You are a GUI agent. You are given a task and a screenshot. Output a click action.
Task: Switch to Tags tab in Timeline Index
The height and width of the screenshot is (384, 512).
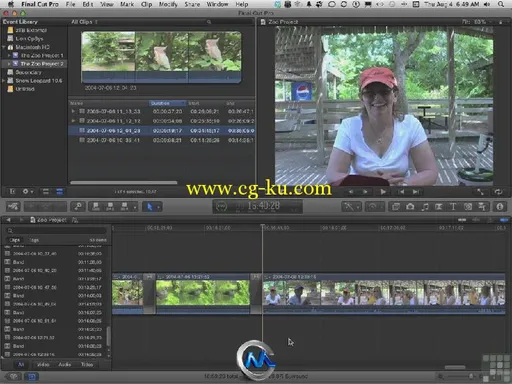[34, 240]
